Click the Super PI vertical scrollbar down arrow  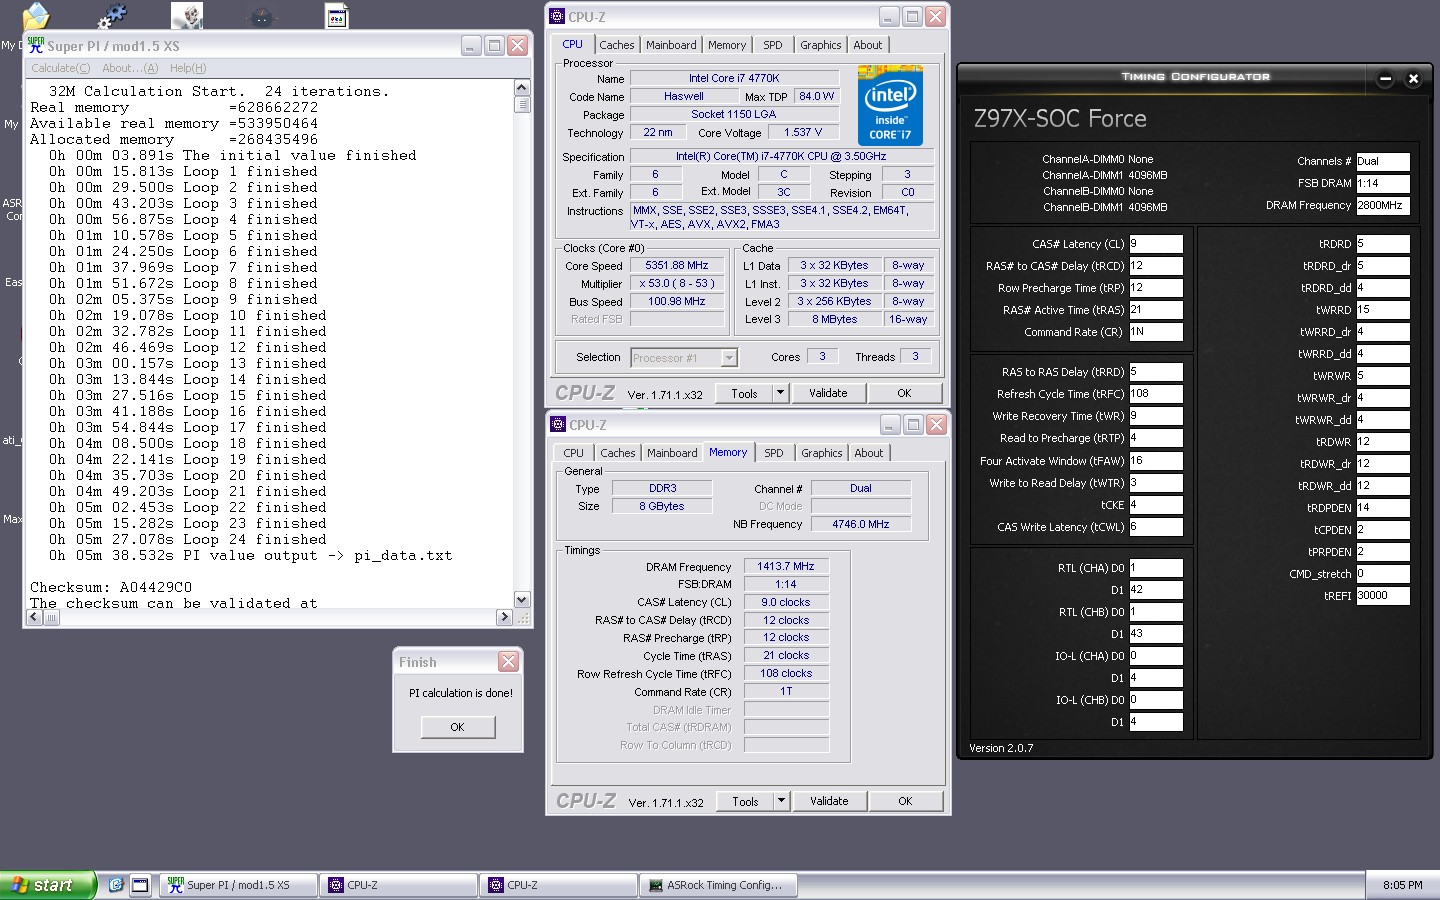(521, 599)
